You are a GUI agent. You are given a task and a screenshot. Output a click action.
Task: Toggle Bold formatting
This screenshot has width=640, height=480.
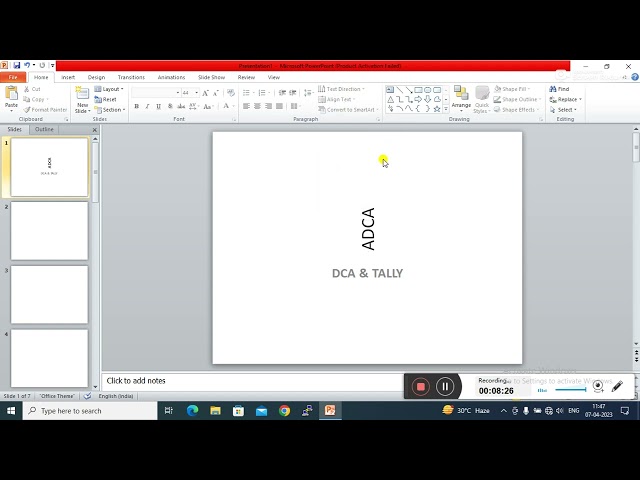pos(137,107)
